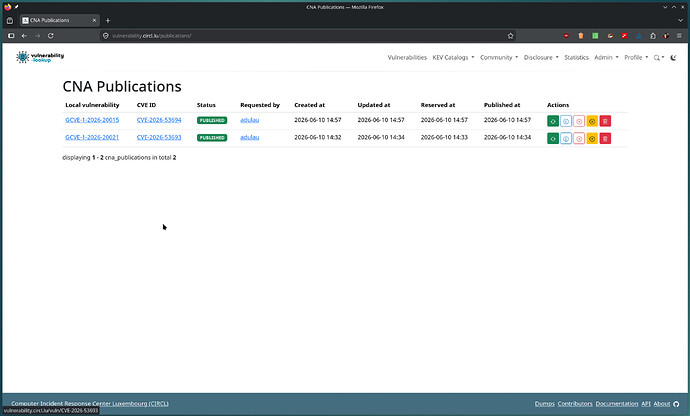The width and height of the screenshot is (690, 416).
Task: Open the Vulnerabilities nav item
Action: pos(407,58)
